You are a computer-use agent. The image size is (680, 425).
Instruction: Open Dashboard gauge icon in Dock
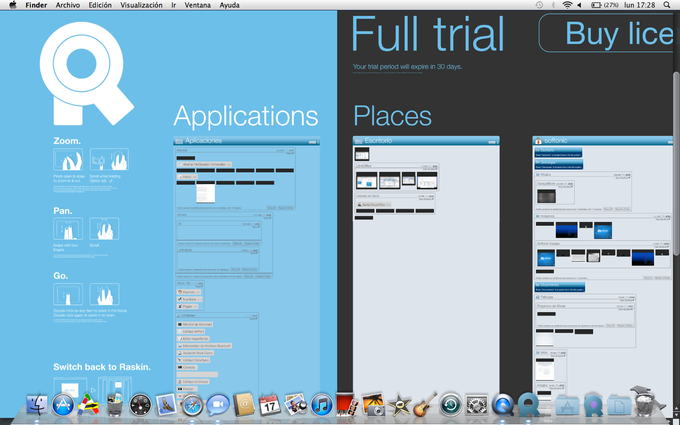[141, 405]
